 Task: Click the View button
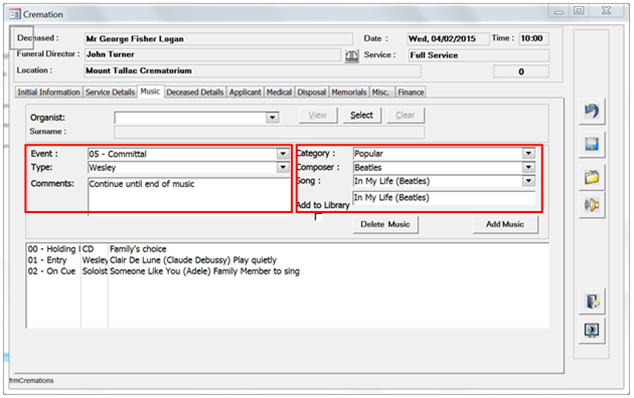click(x=318, y=115)
